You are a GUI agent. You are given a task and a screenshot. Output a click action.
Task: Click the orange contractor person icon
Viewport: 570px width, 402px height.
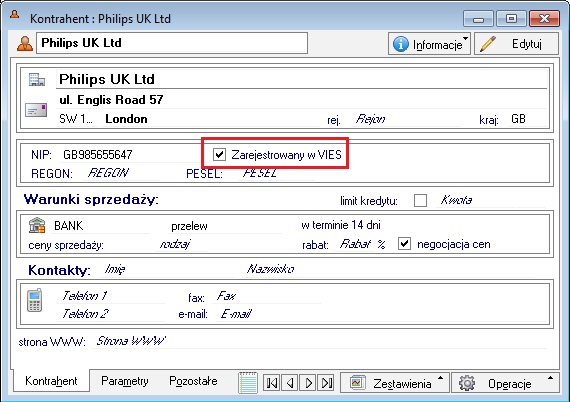[x=25, y=44]
